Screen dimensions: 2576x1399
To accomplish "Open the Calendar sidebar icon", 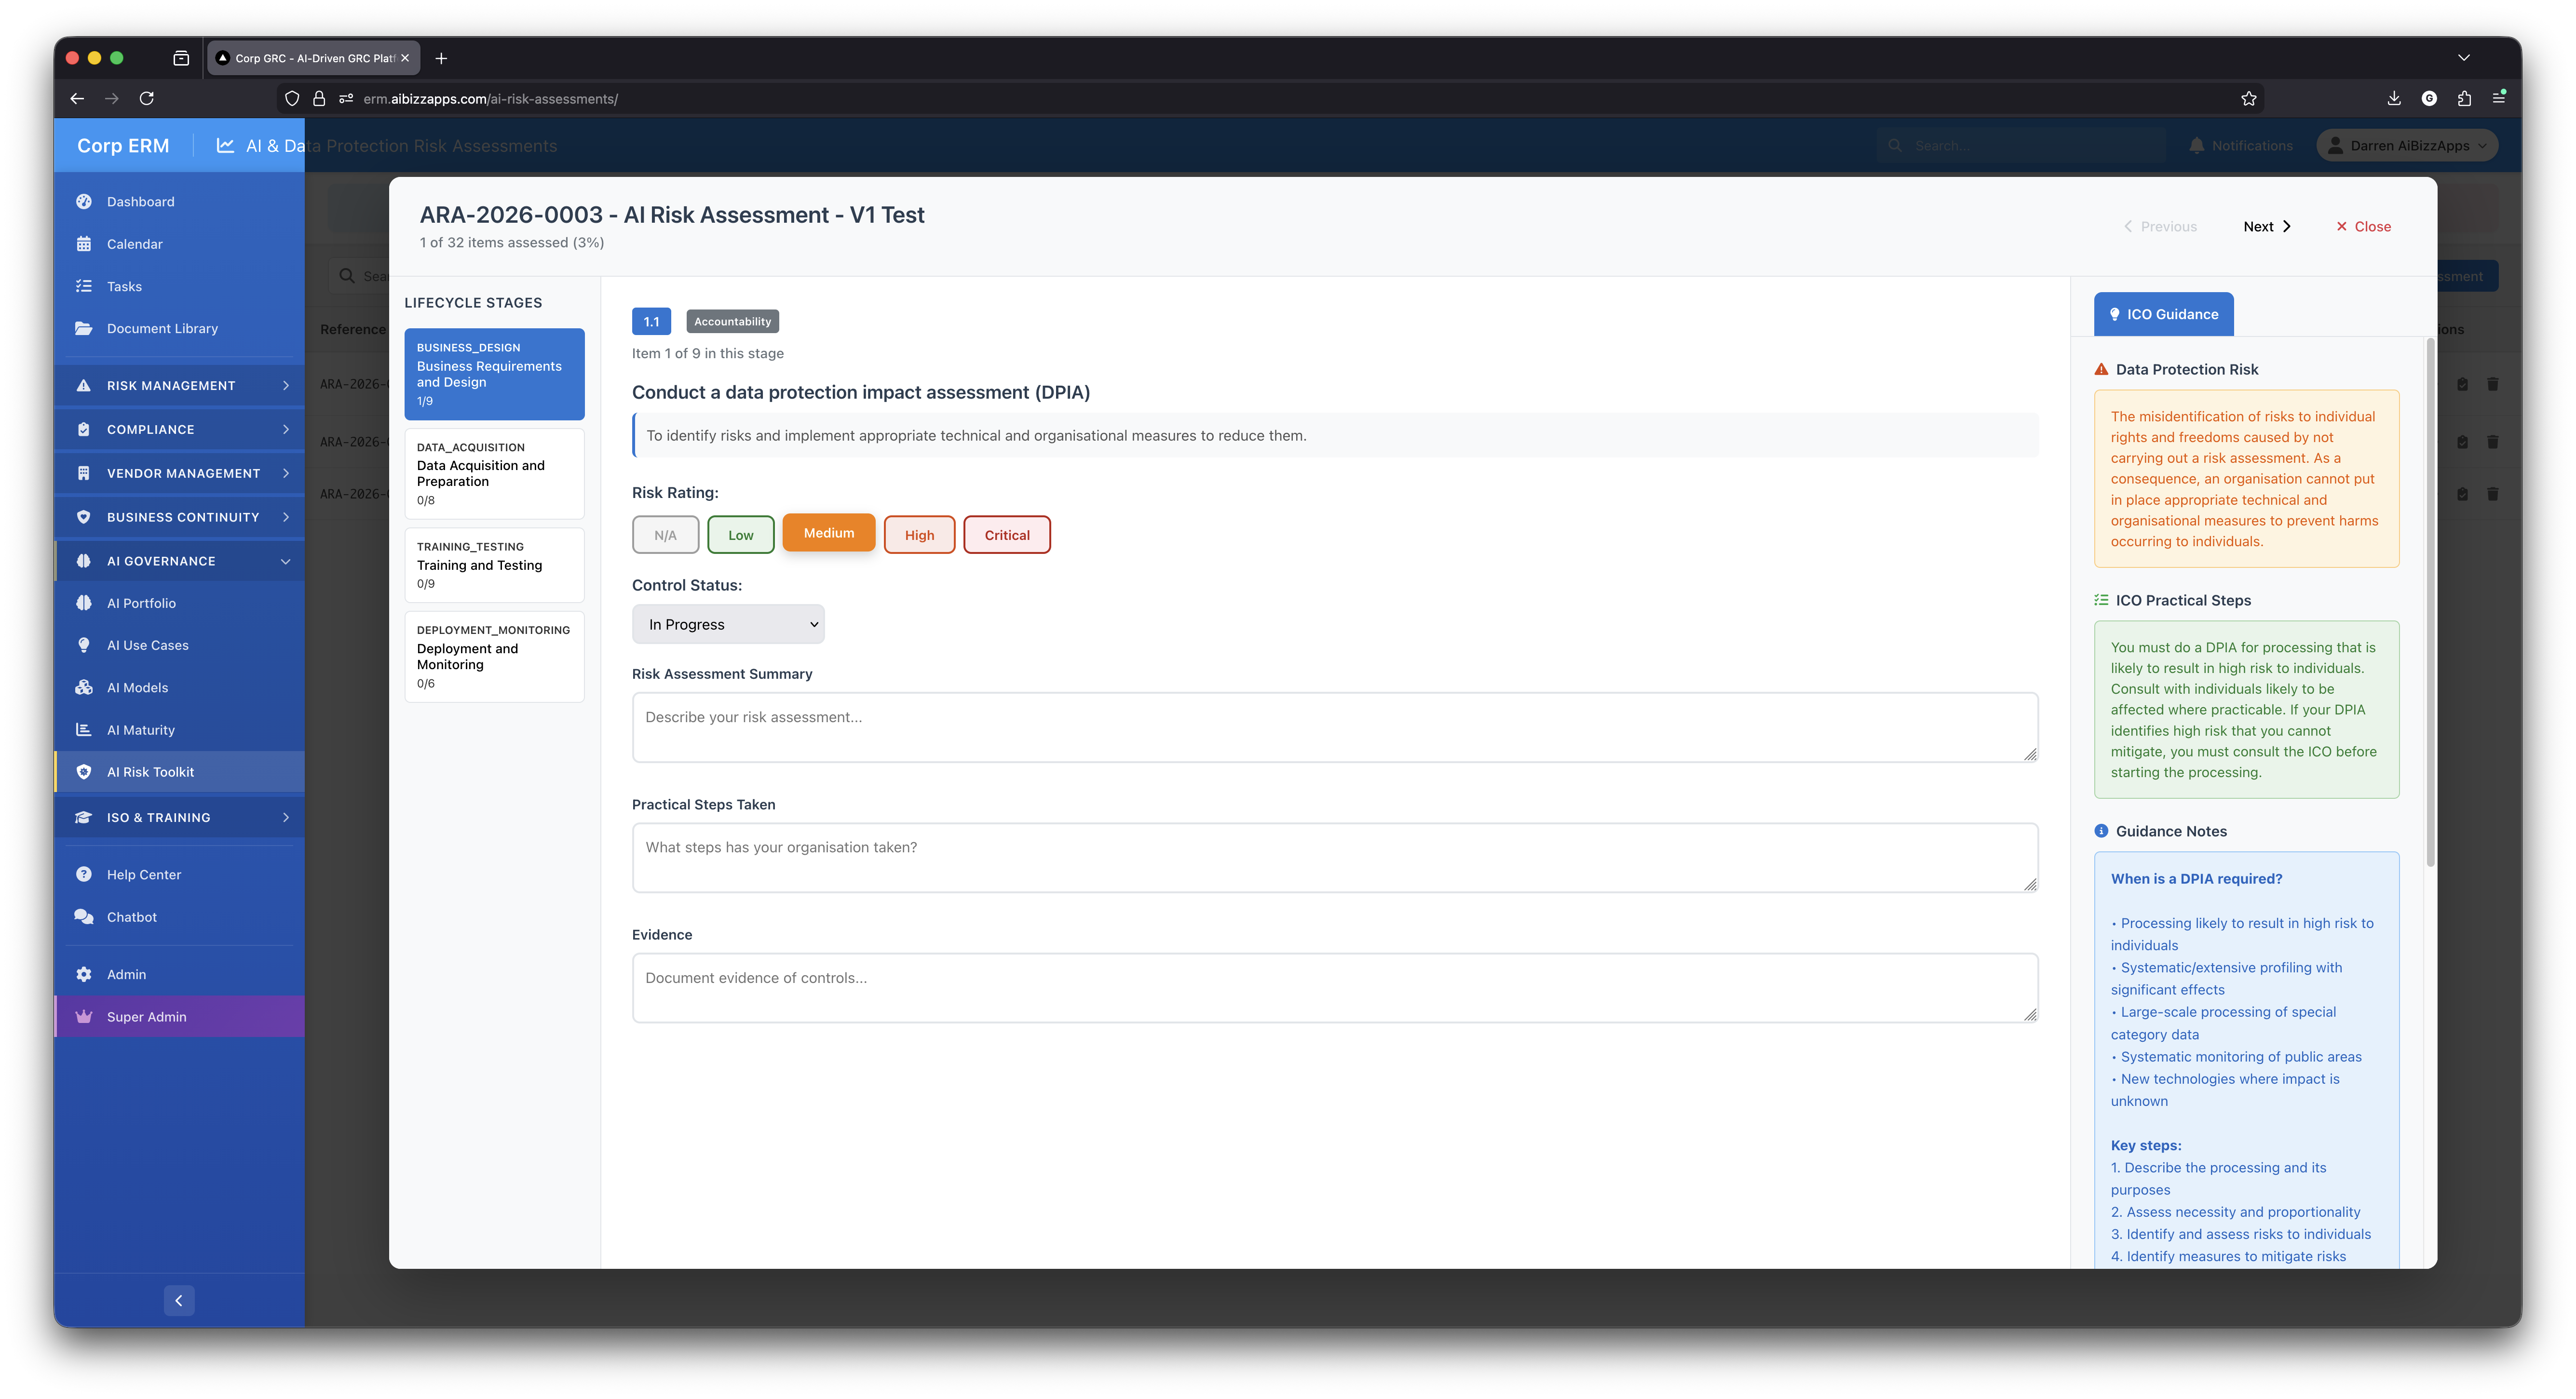I will (84, 244).
